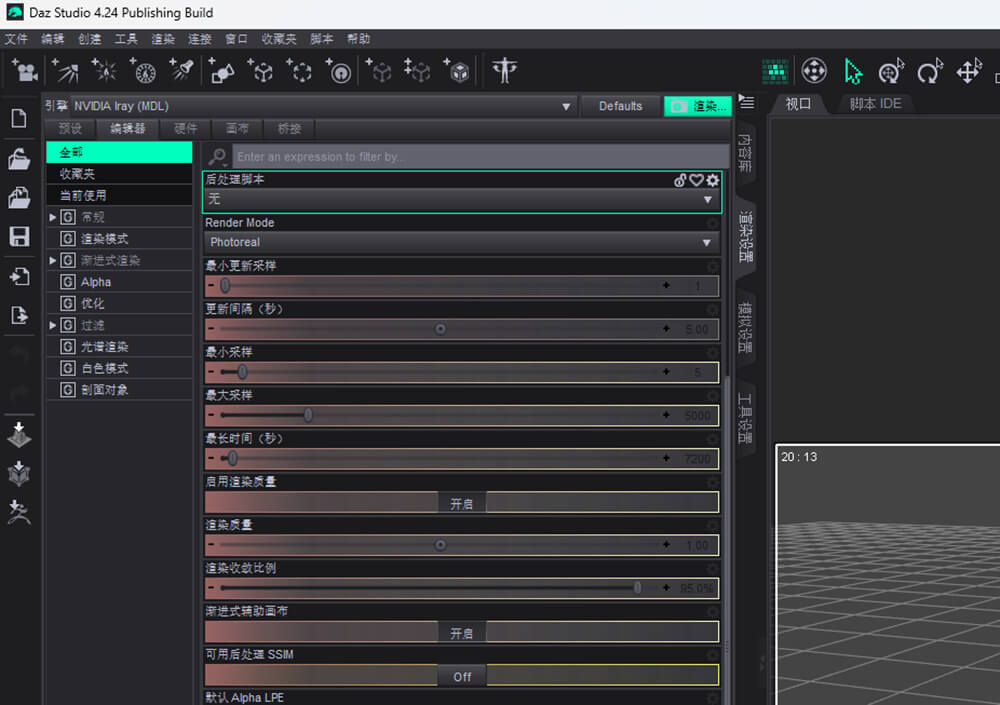The width and height of the screenshot is (1000, 705).
Task: Click the Import file icon
Action: [19, 276]
